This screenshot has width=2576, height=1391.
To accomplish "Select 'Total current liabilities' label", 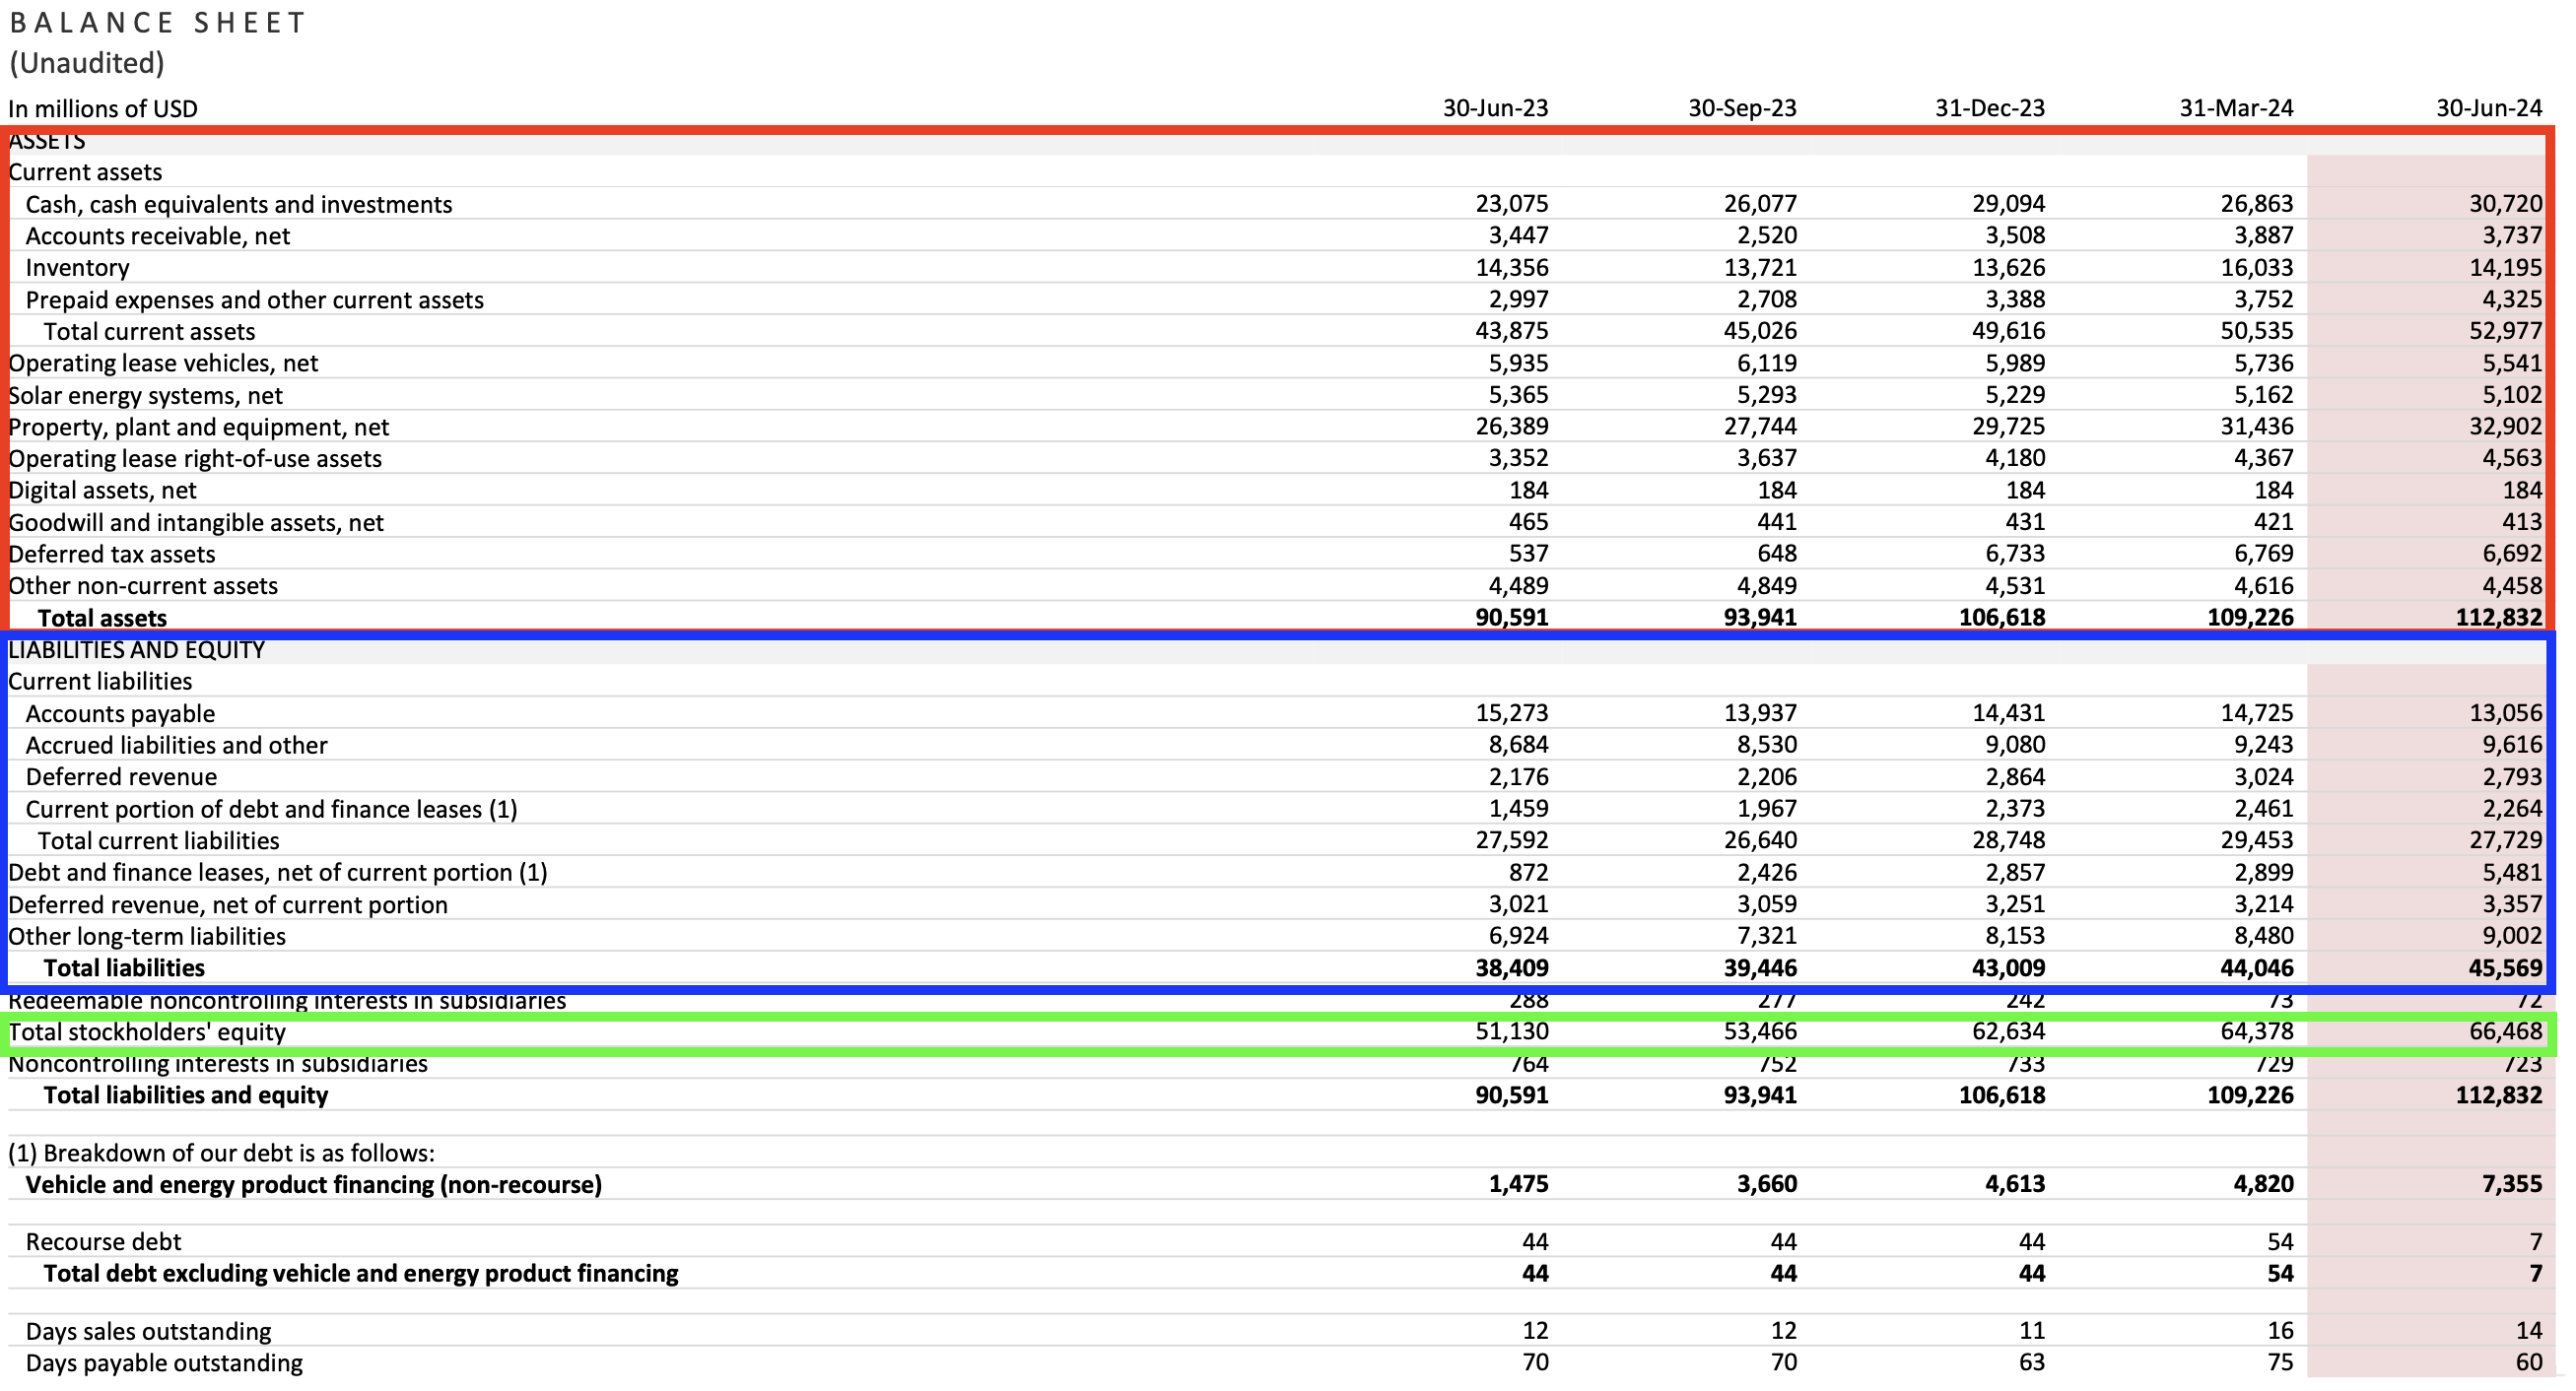I will click(x=159, y=840).
